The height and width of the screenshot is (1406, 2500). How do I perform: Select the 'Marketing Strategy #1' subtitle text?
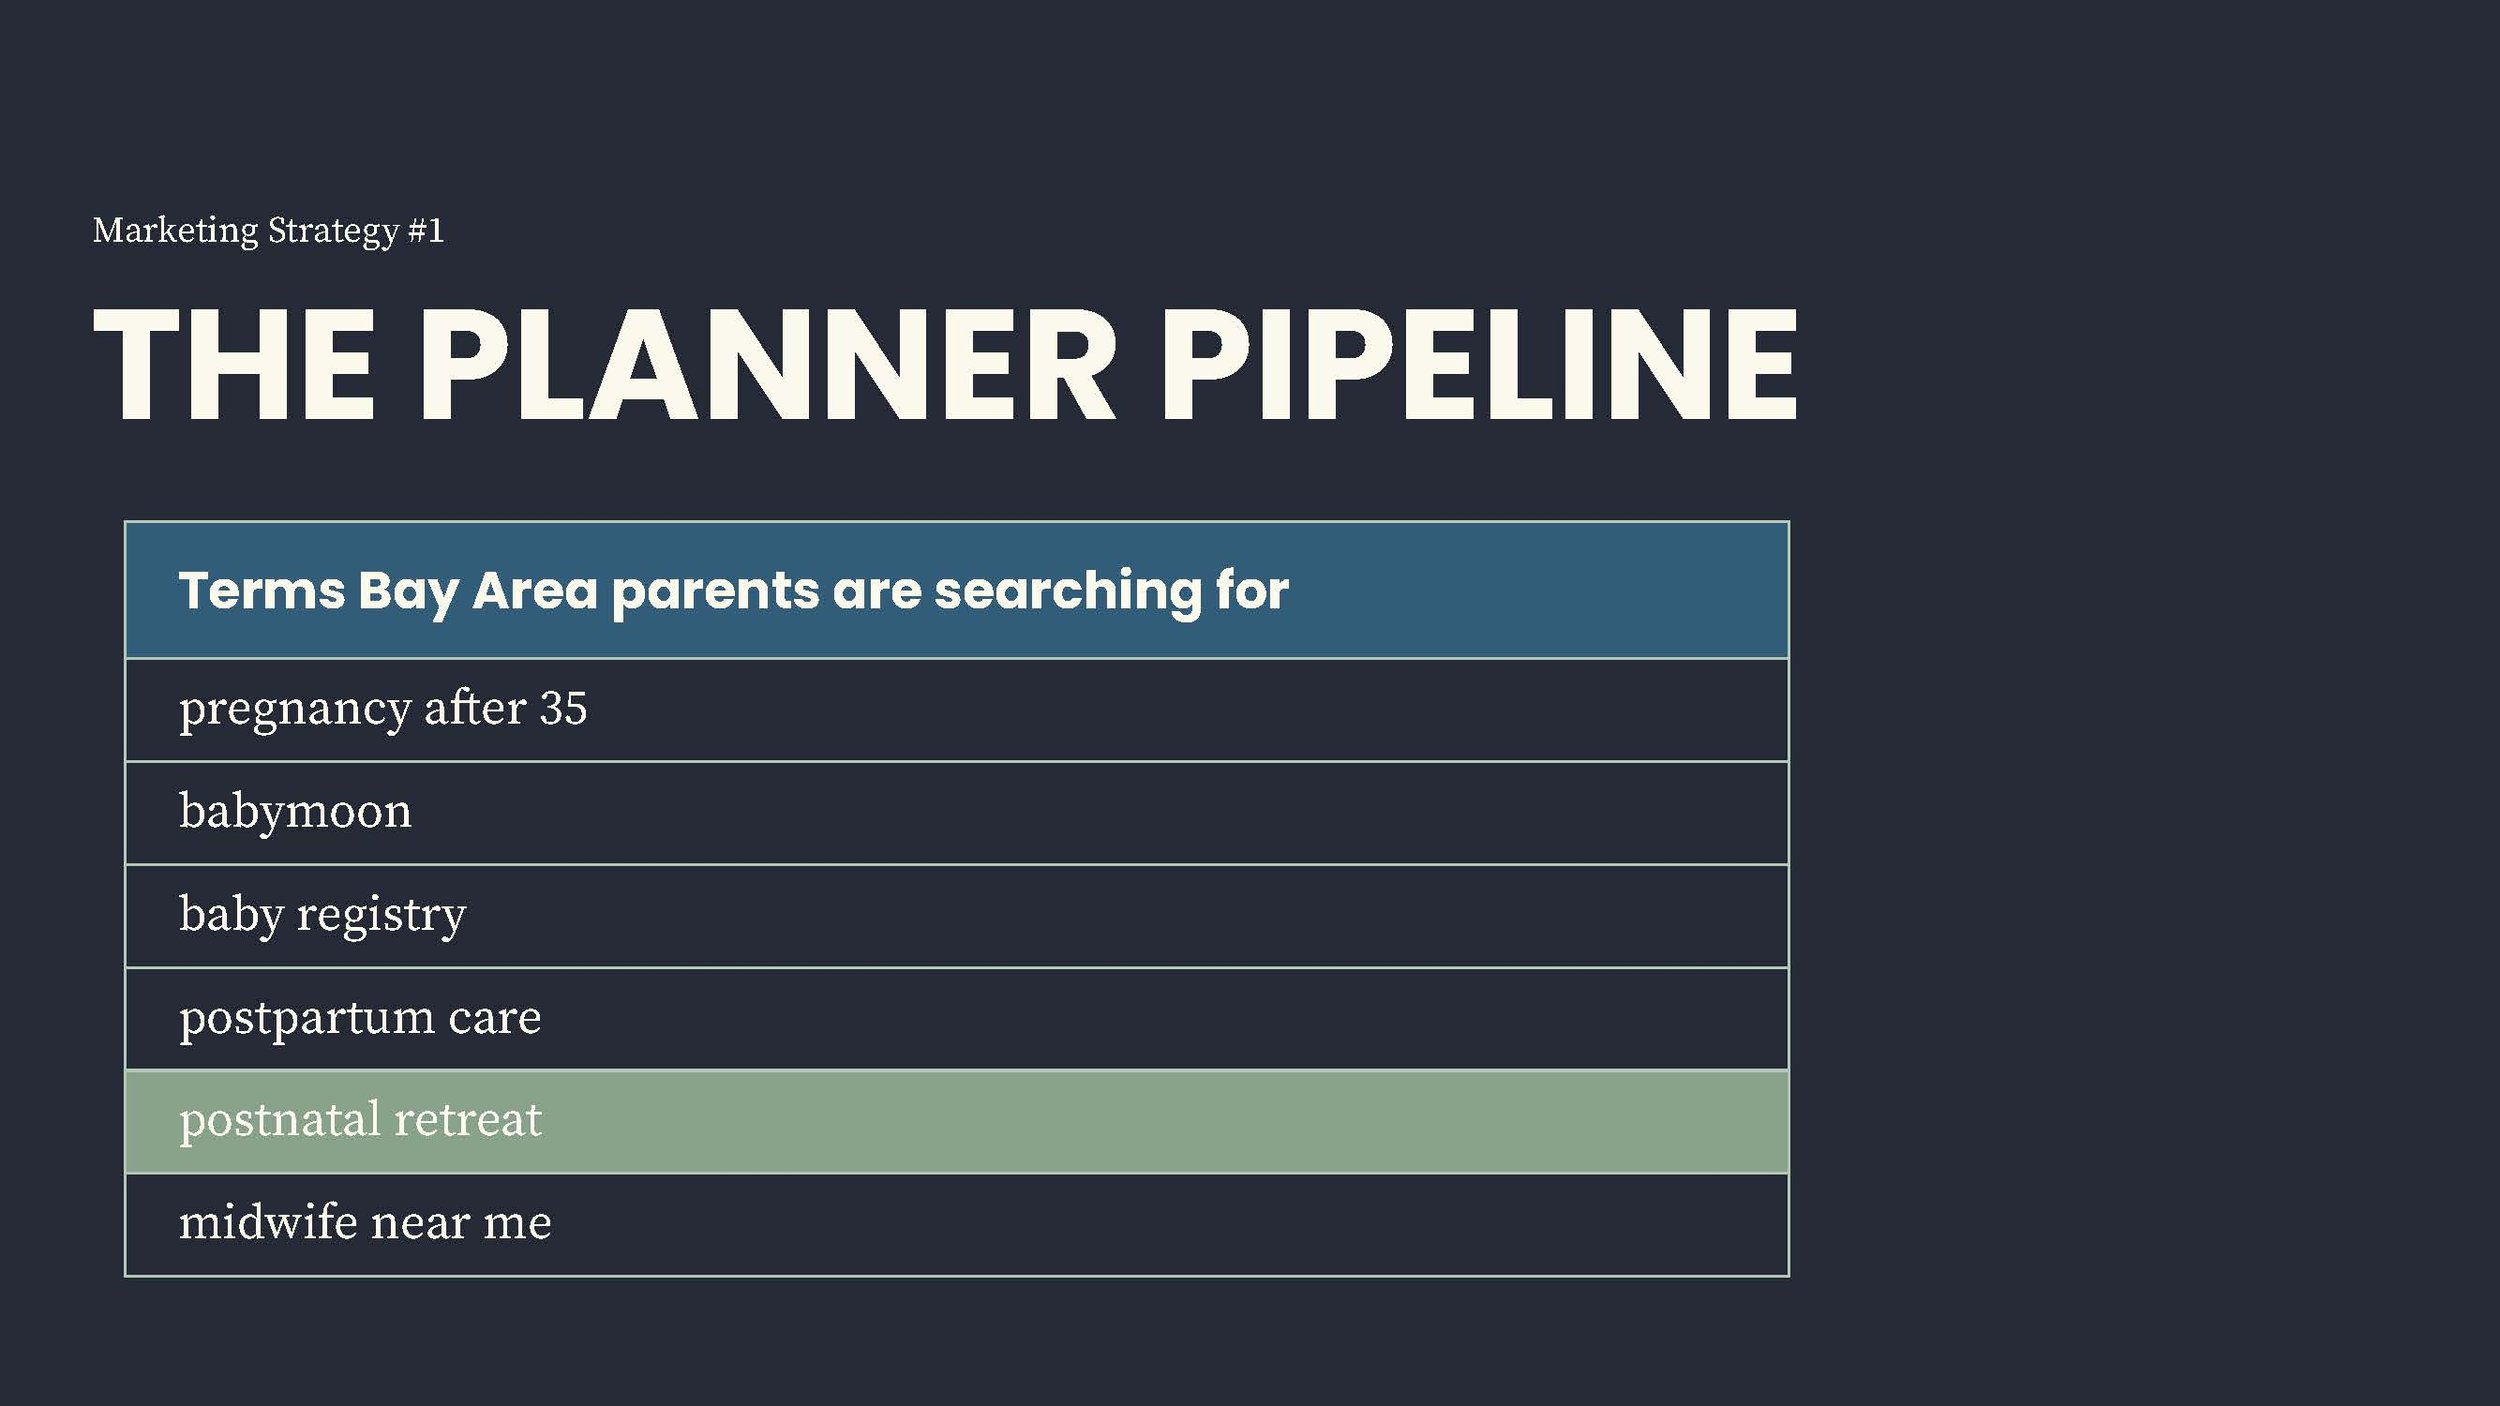tap(268, 231)
